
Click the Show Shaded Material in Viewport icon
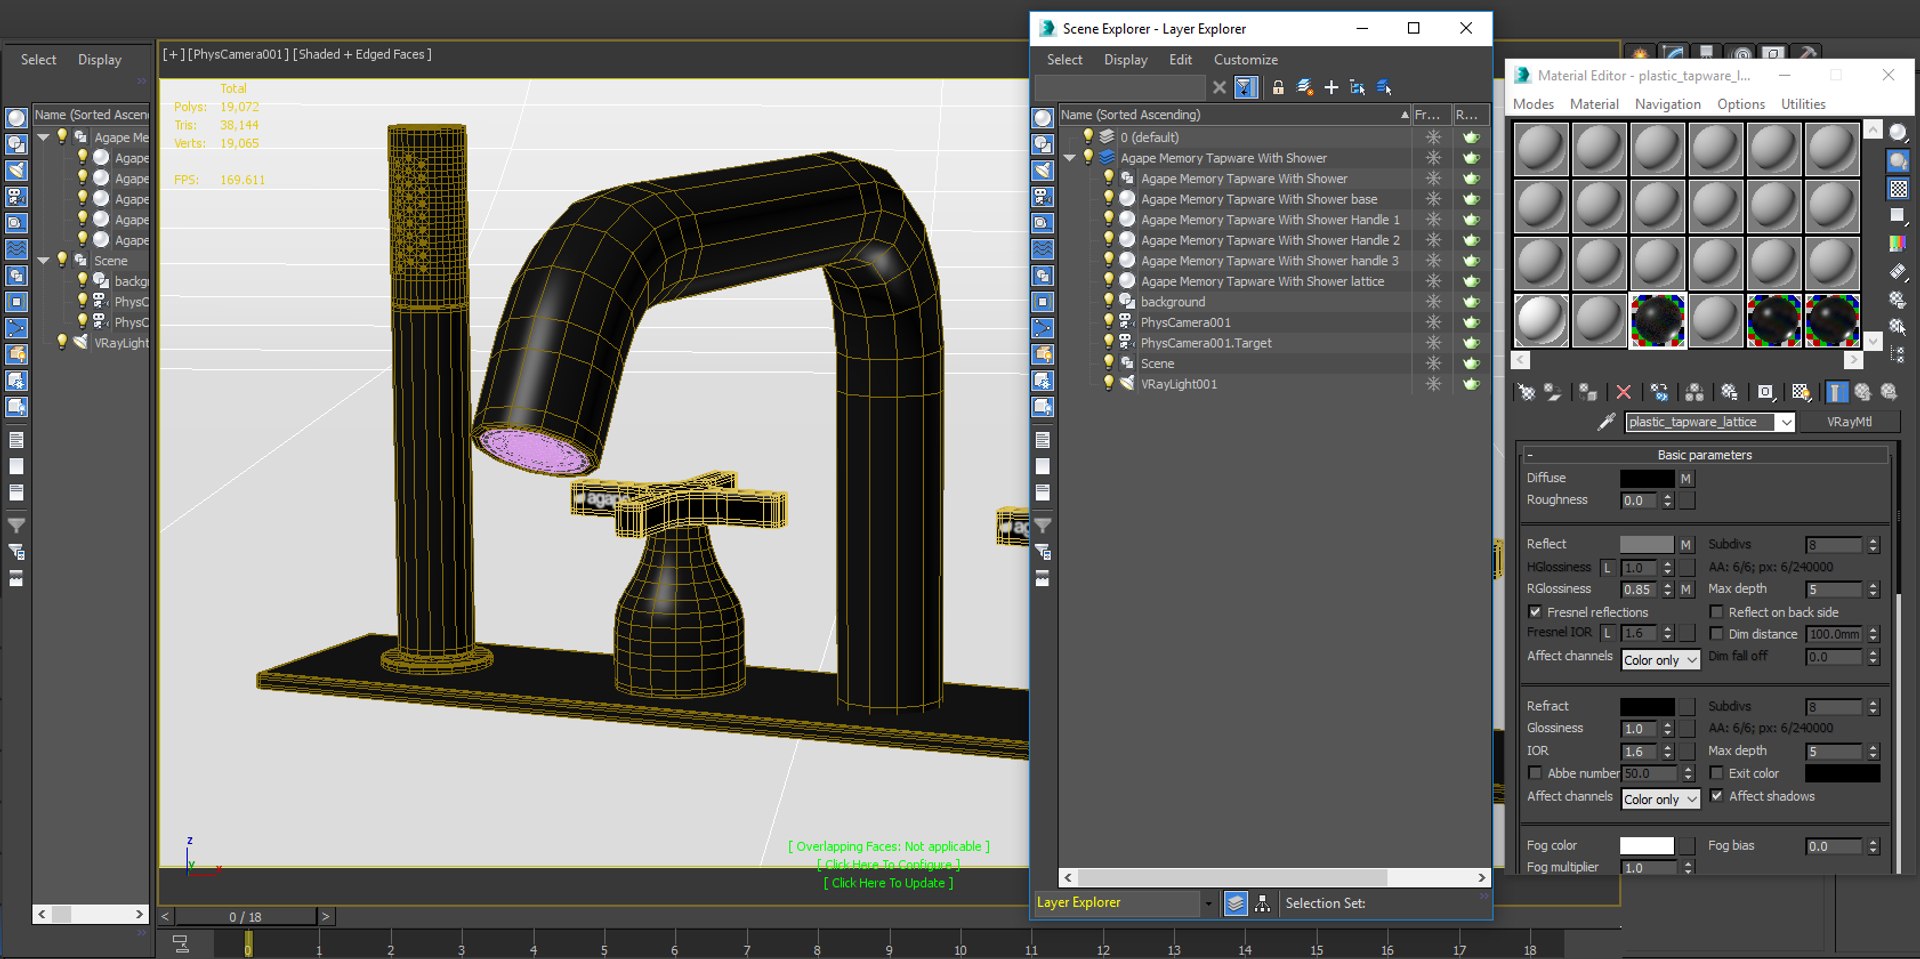(1800, 392)
